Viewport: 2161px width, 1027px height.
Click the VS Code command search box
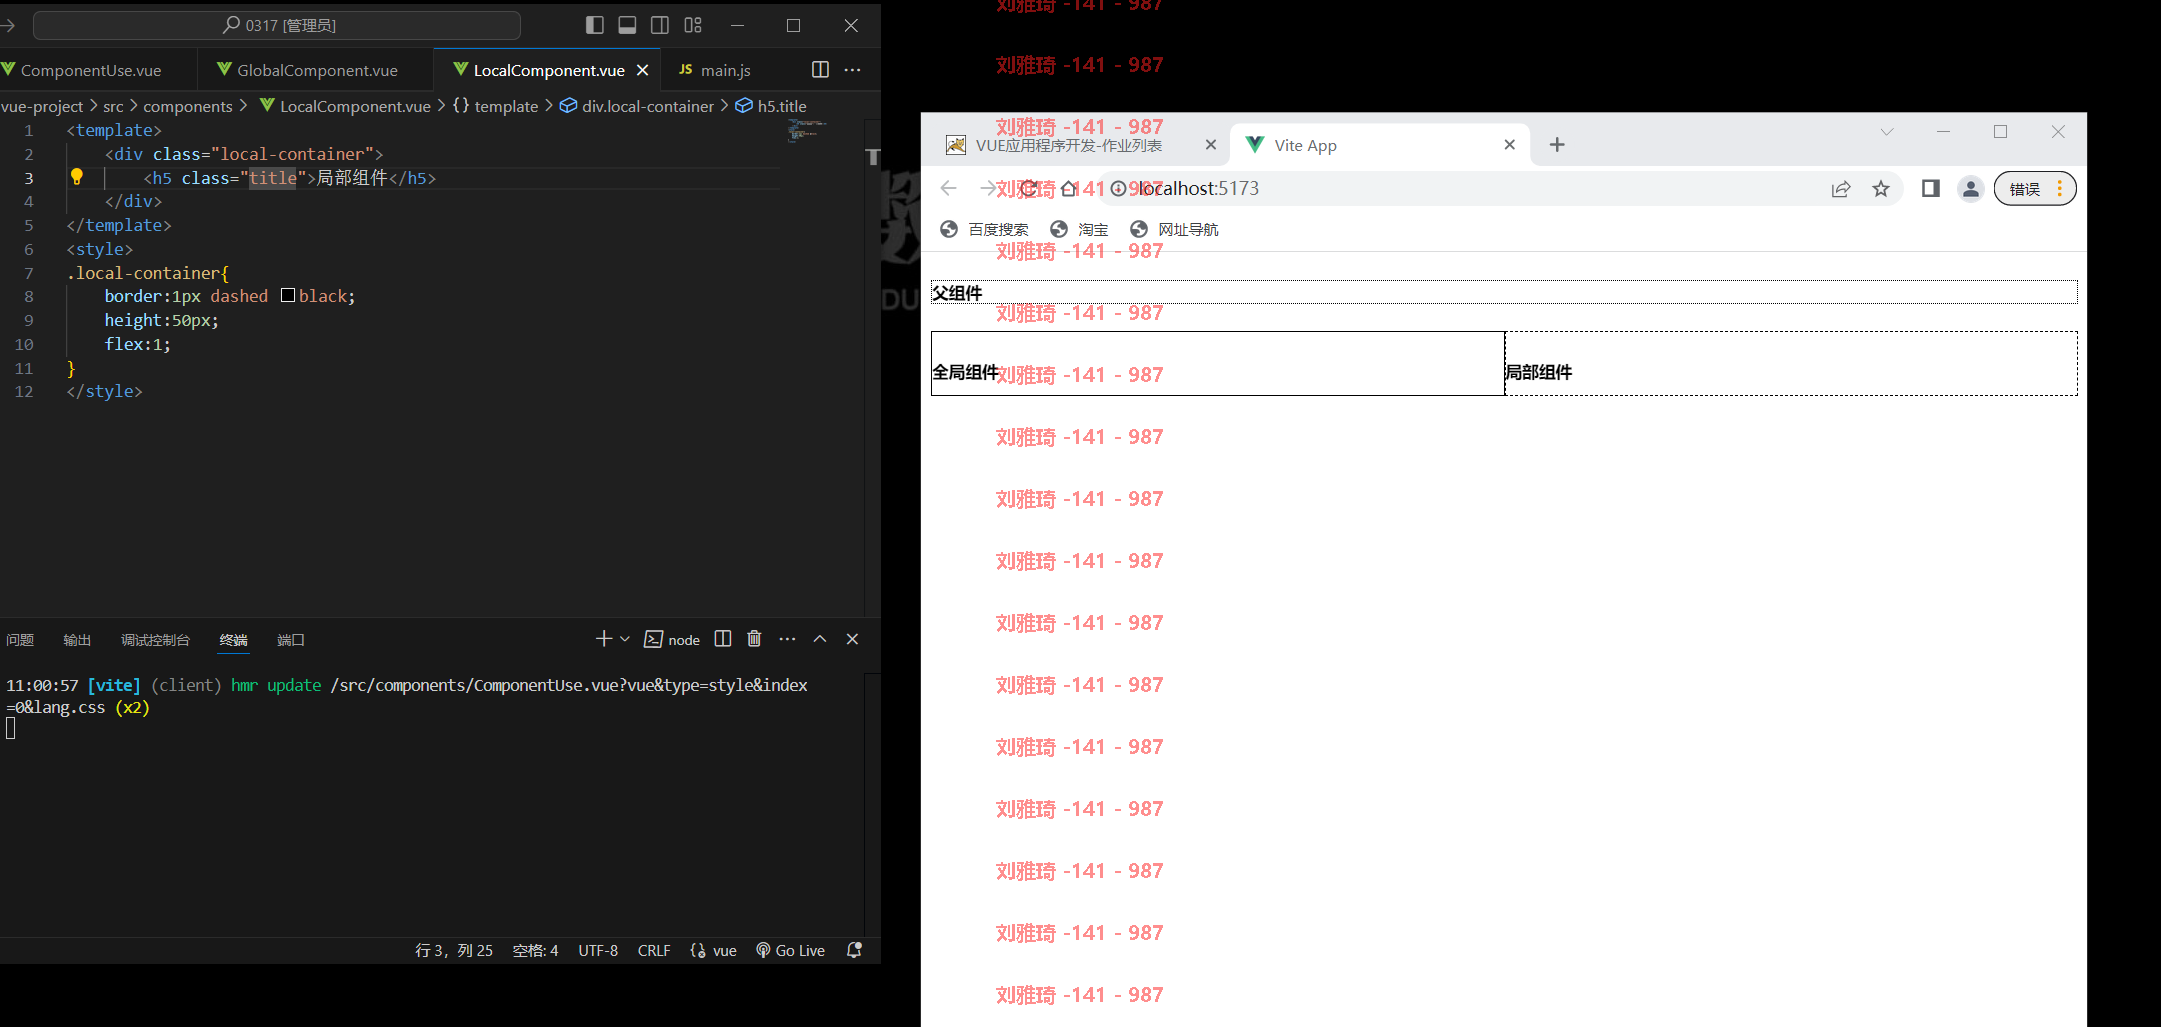pos(277,25)
